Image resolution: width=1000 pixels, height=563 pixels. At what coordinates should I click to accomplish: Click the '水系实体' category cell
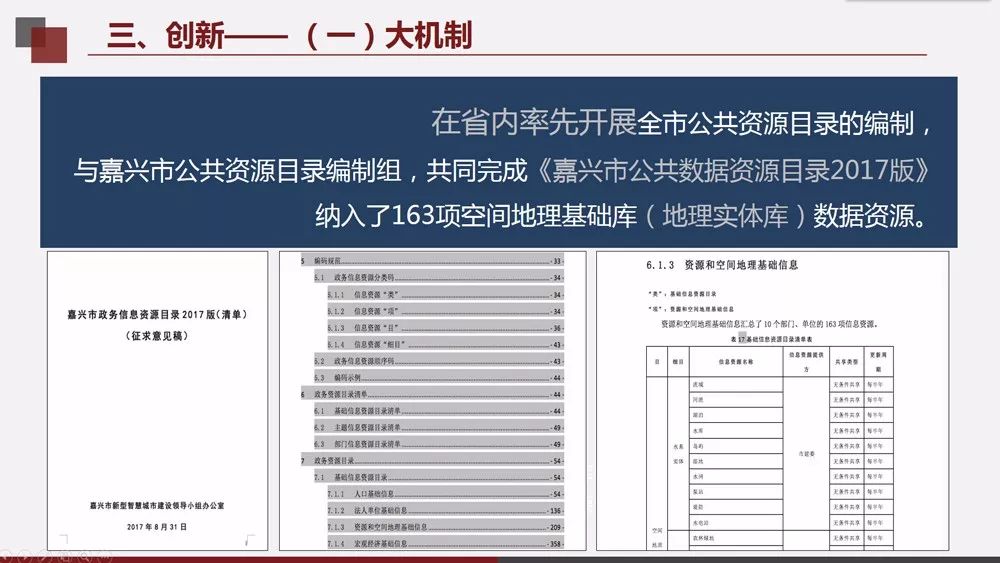click(x=678, y=453)
